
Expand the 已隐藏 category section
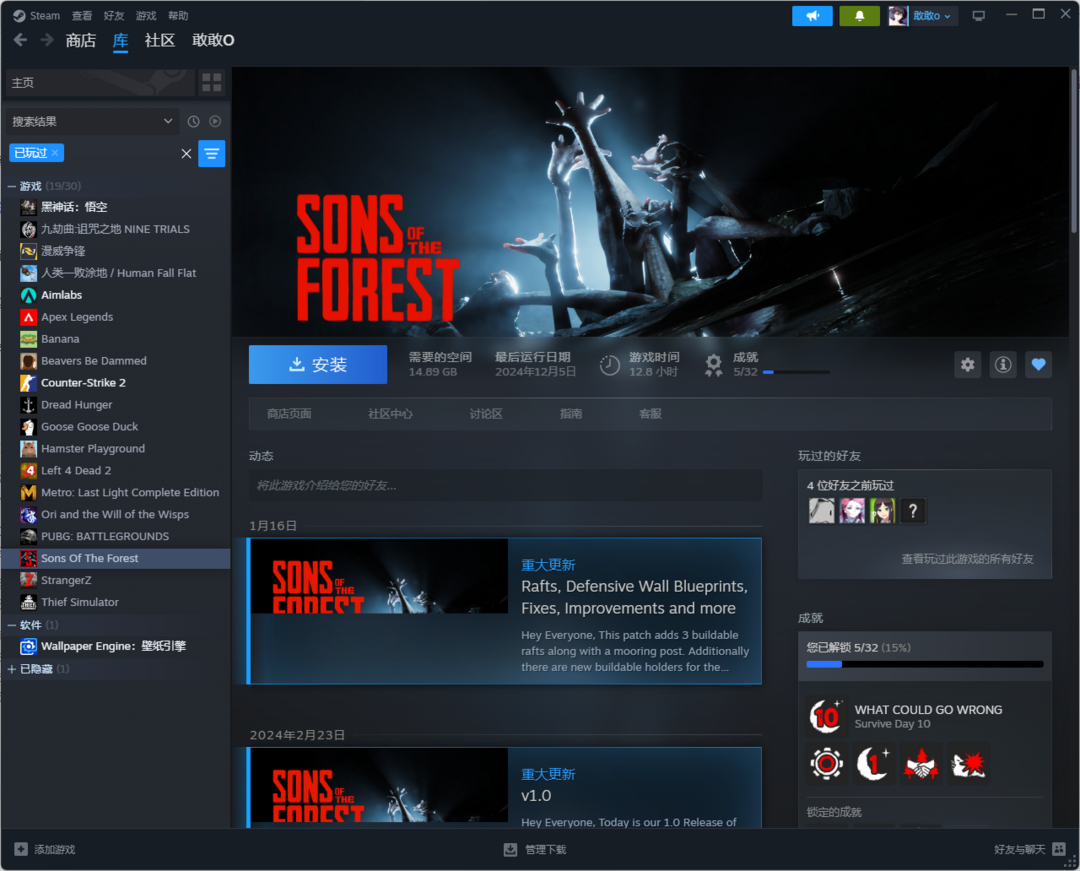[11, 669]
